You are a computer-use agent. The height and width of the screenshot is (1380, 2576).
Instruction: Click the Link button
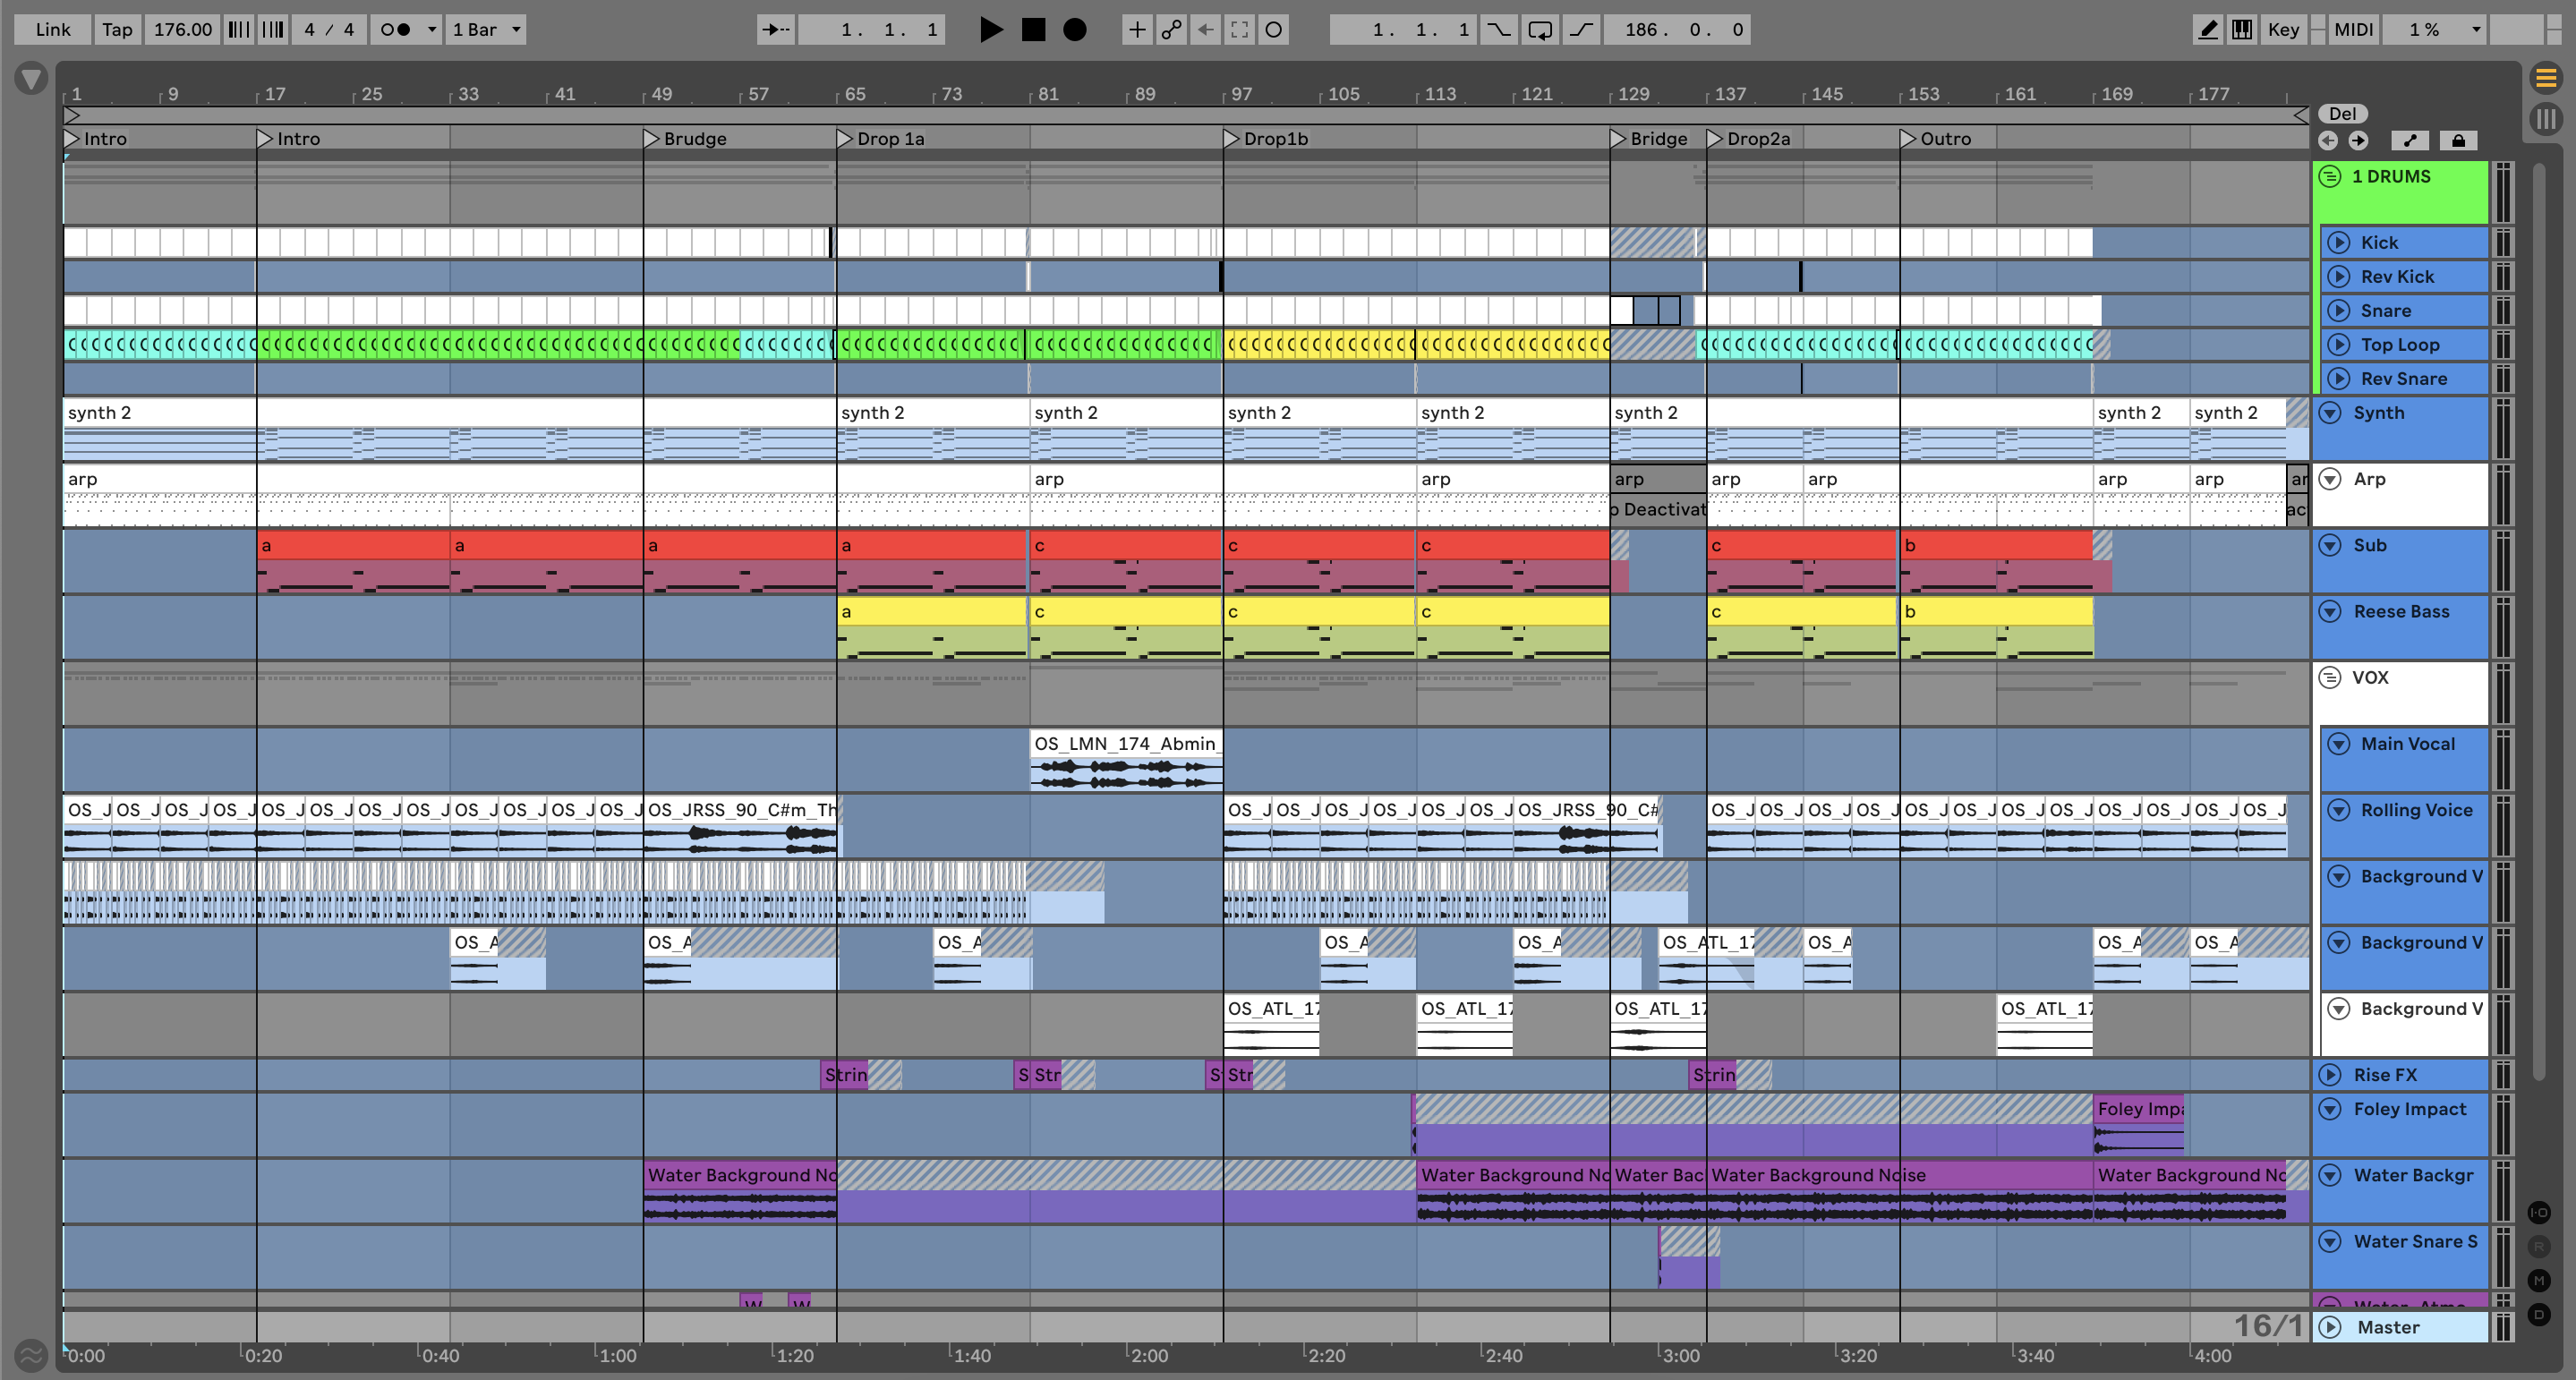(52, 30)
